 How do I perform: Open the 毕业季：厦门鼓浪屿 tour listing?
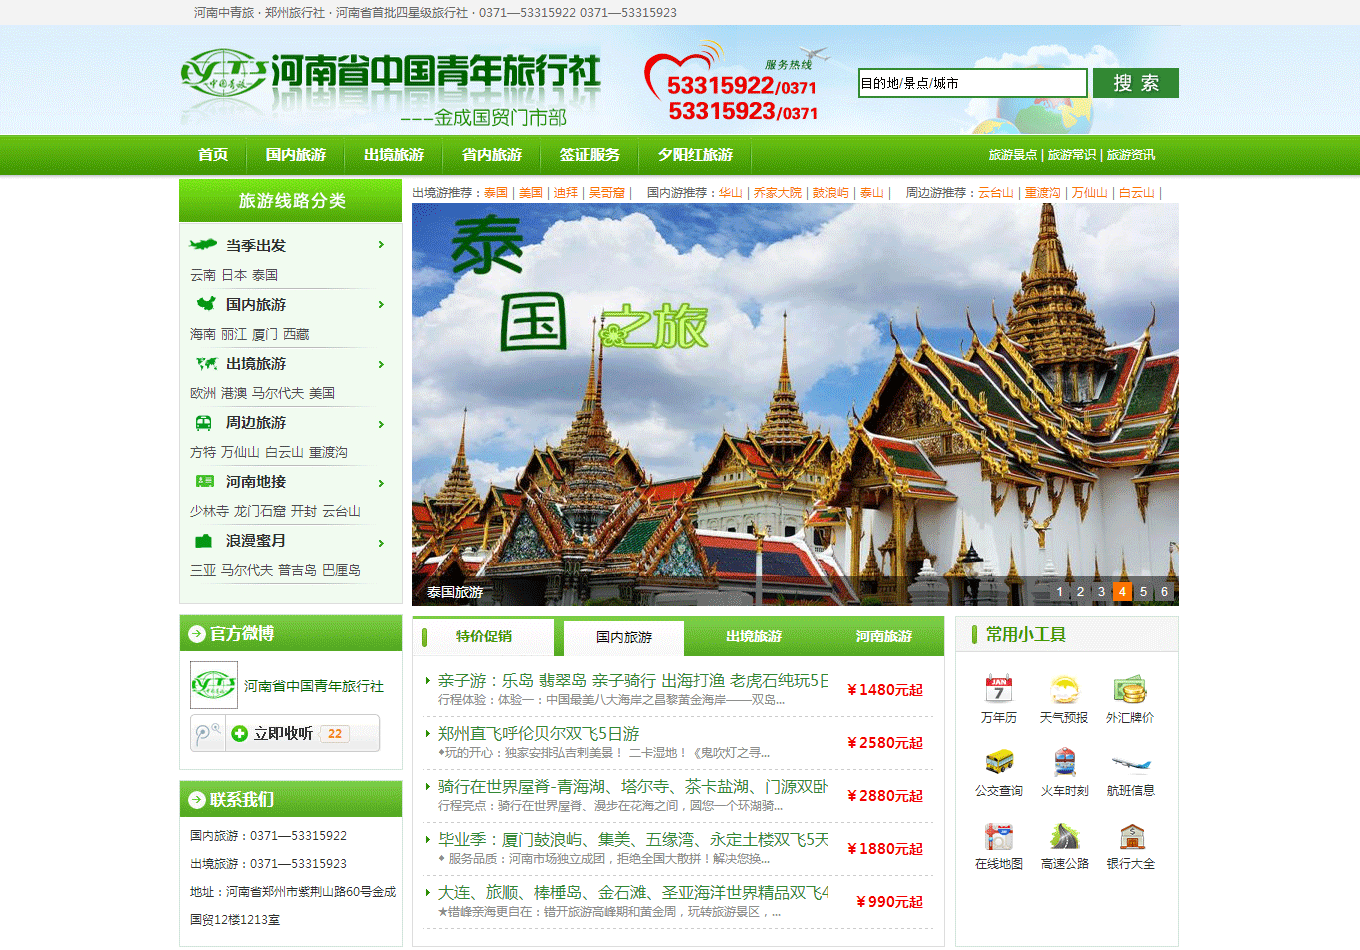(x=632, y=839)
